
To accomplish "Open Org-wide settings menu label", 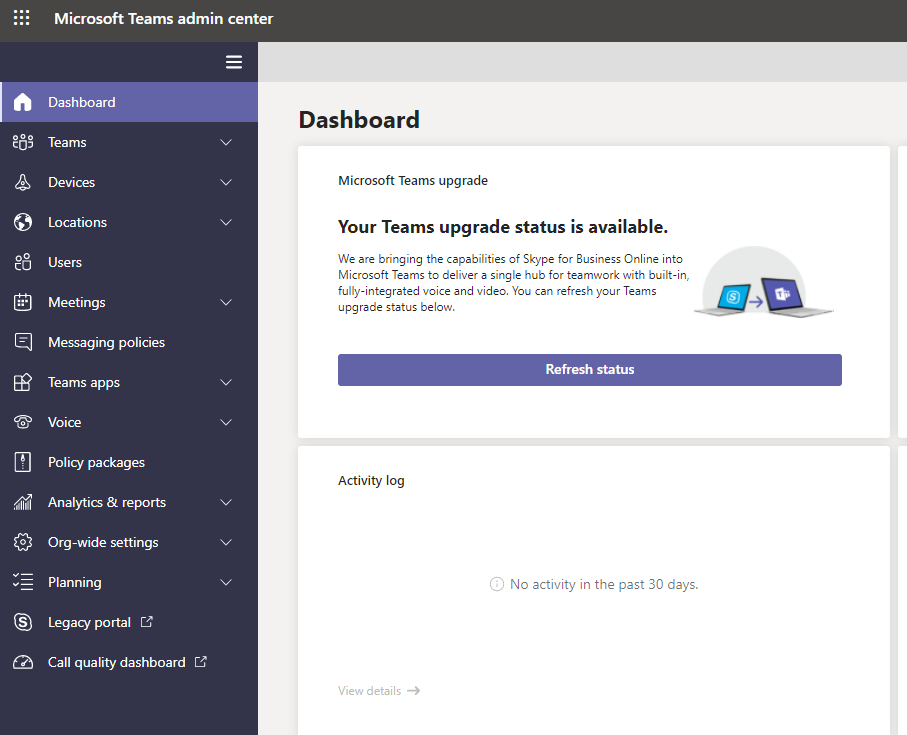I will coord(103,542).
